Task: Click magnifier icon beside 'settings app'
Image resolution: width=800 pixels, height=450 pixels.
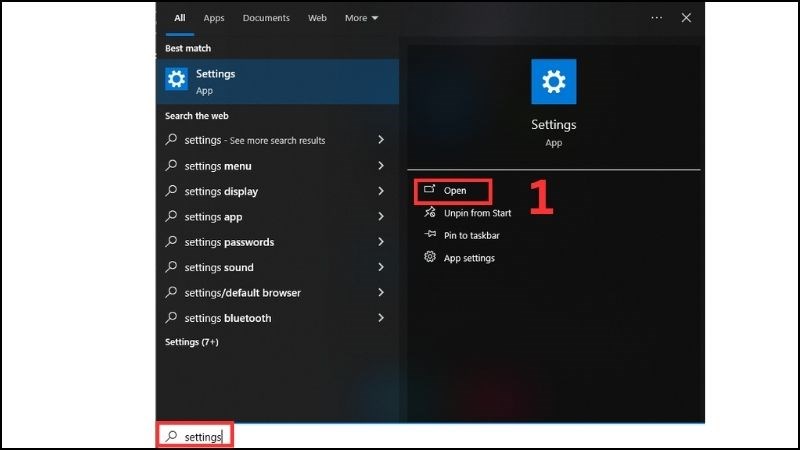Action: (171, 216)
